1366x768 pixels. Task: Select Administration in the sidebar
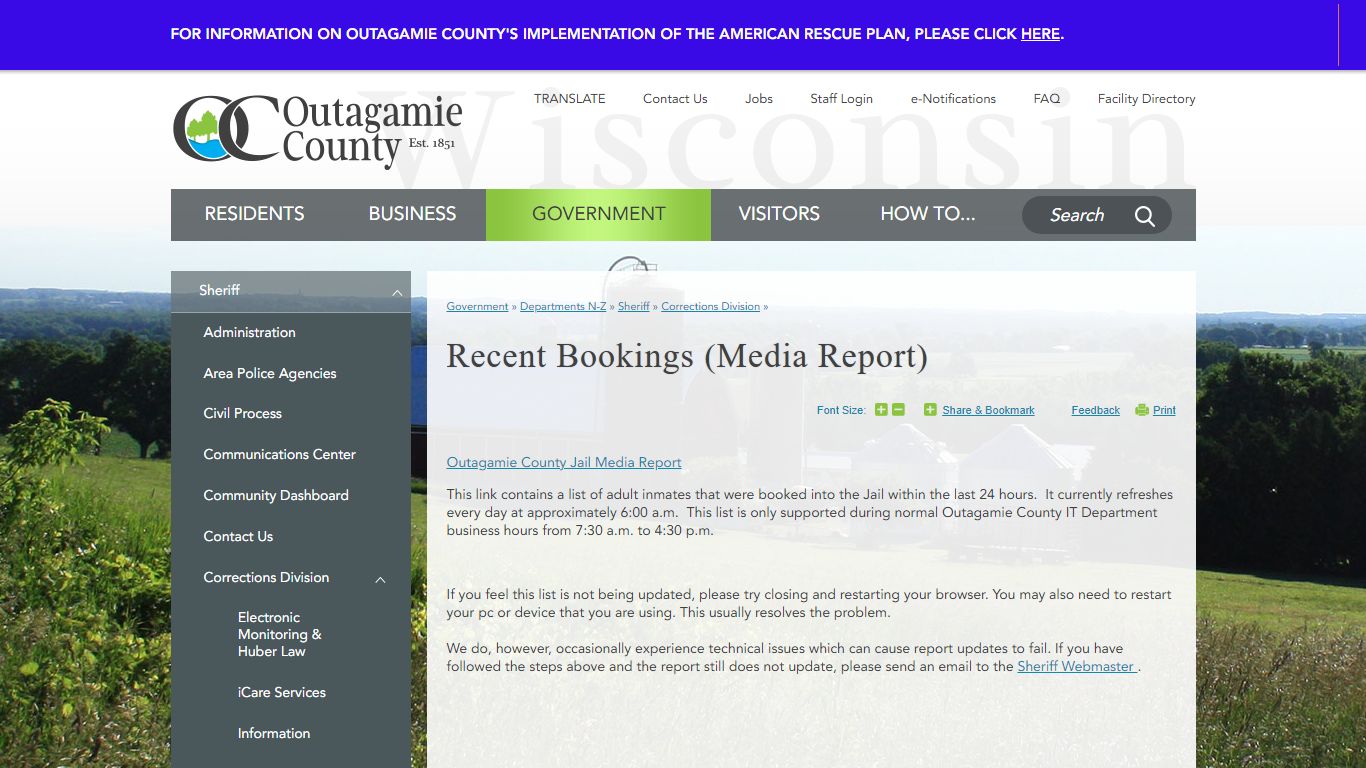(249, 332)
